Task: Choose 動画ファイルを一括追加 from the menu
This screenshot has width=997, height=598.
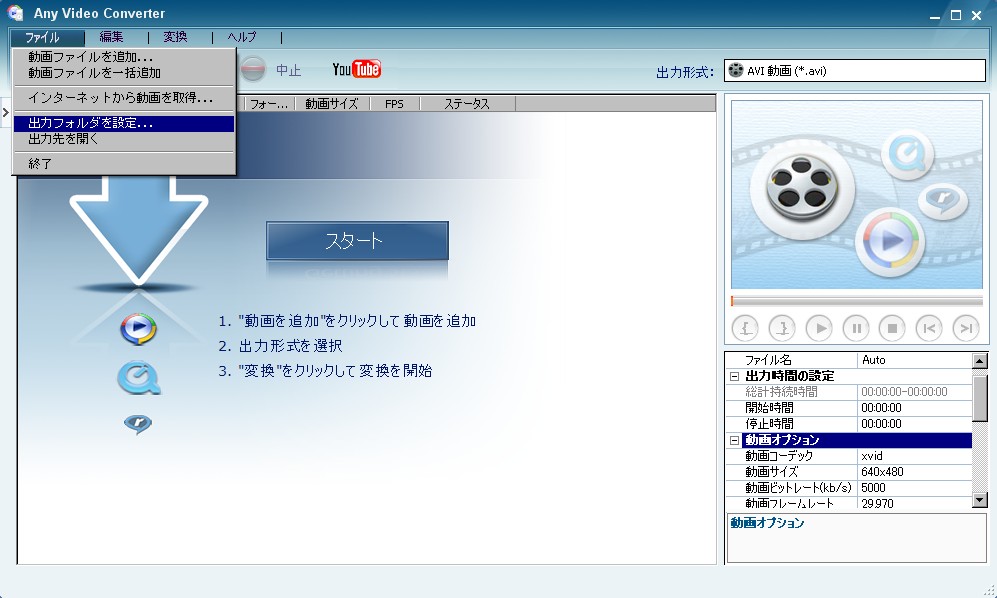Action: pos(124,73)
